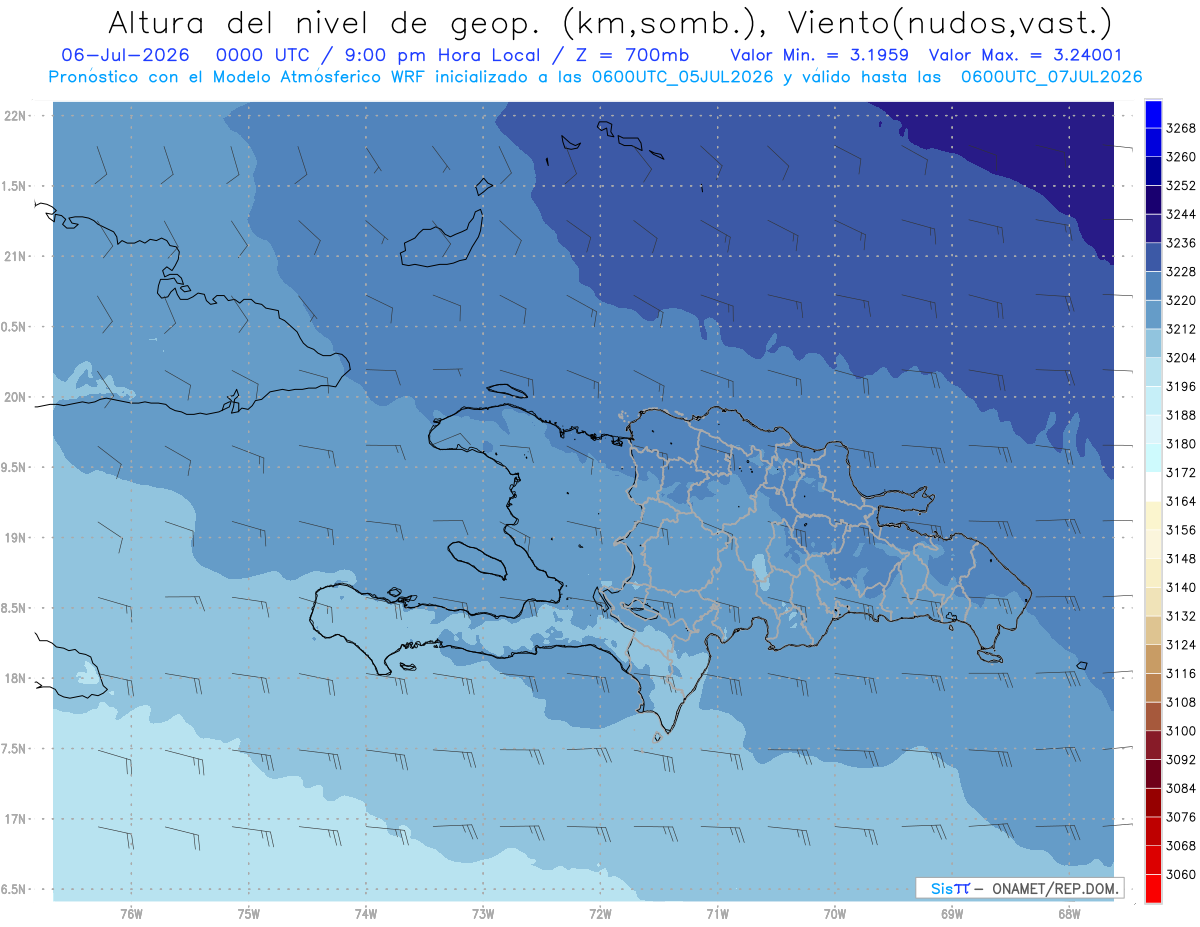Image resolution: width=1200 pixels, height=927 pixels.
Task: Click the 19N latitude label
Action: click(x=15, y=538)
